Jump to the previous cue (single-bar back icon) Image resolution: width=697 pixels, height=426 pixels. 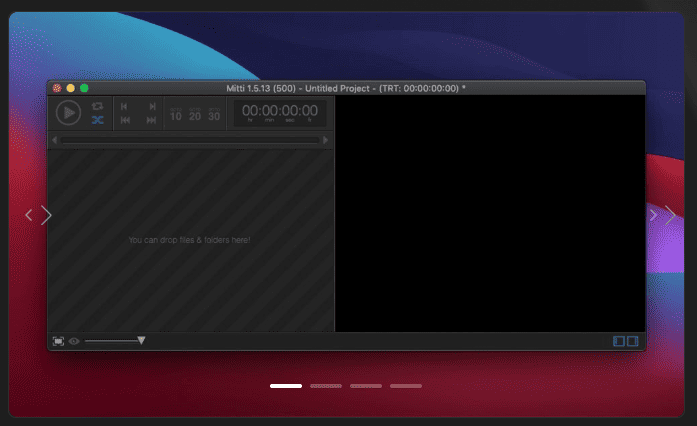point(124,106)
